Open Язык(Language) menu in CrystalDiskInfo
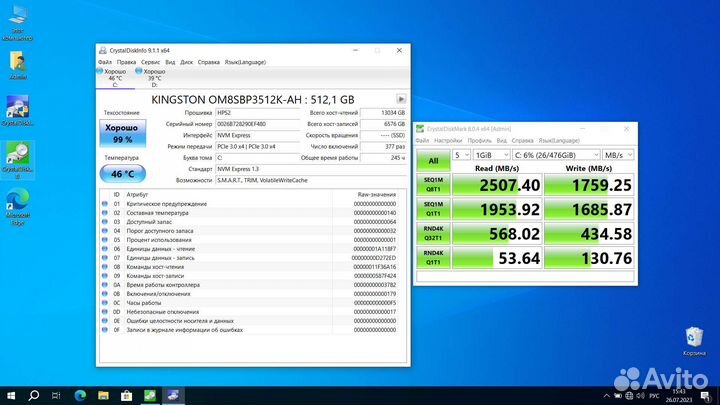 [245, 62]
